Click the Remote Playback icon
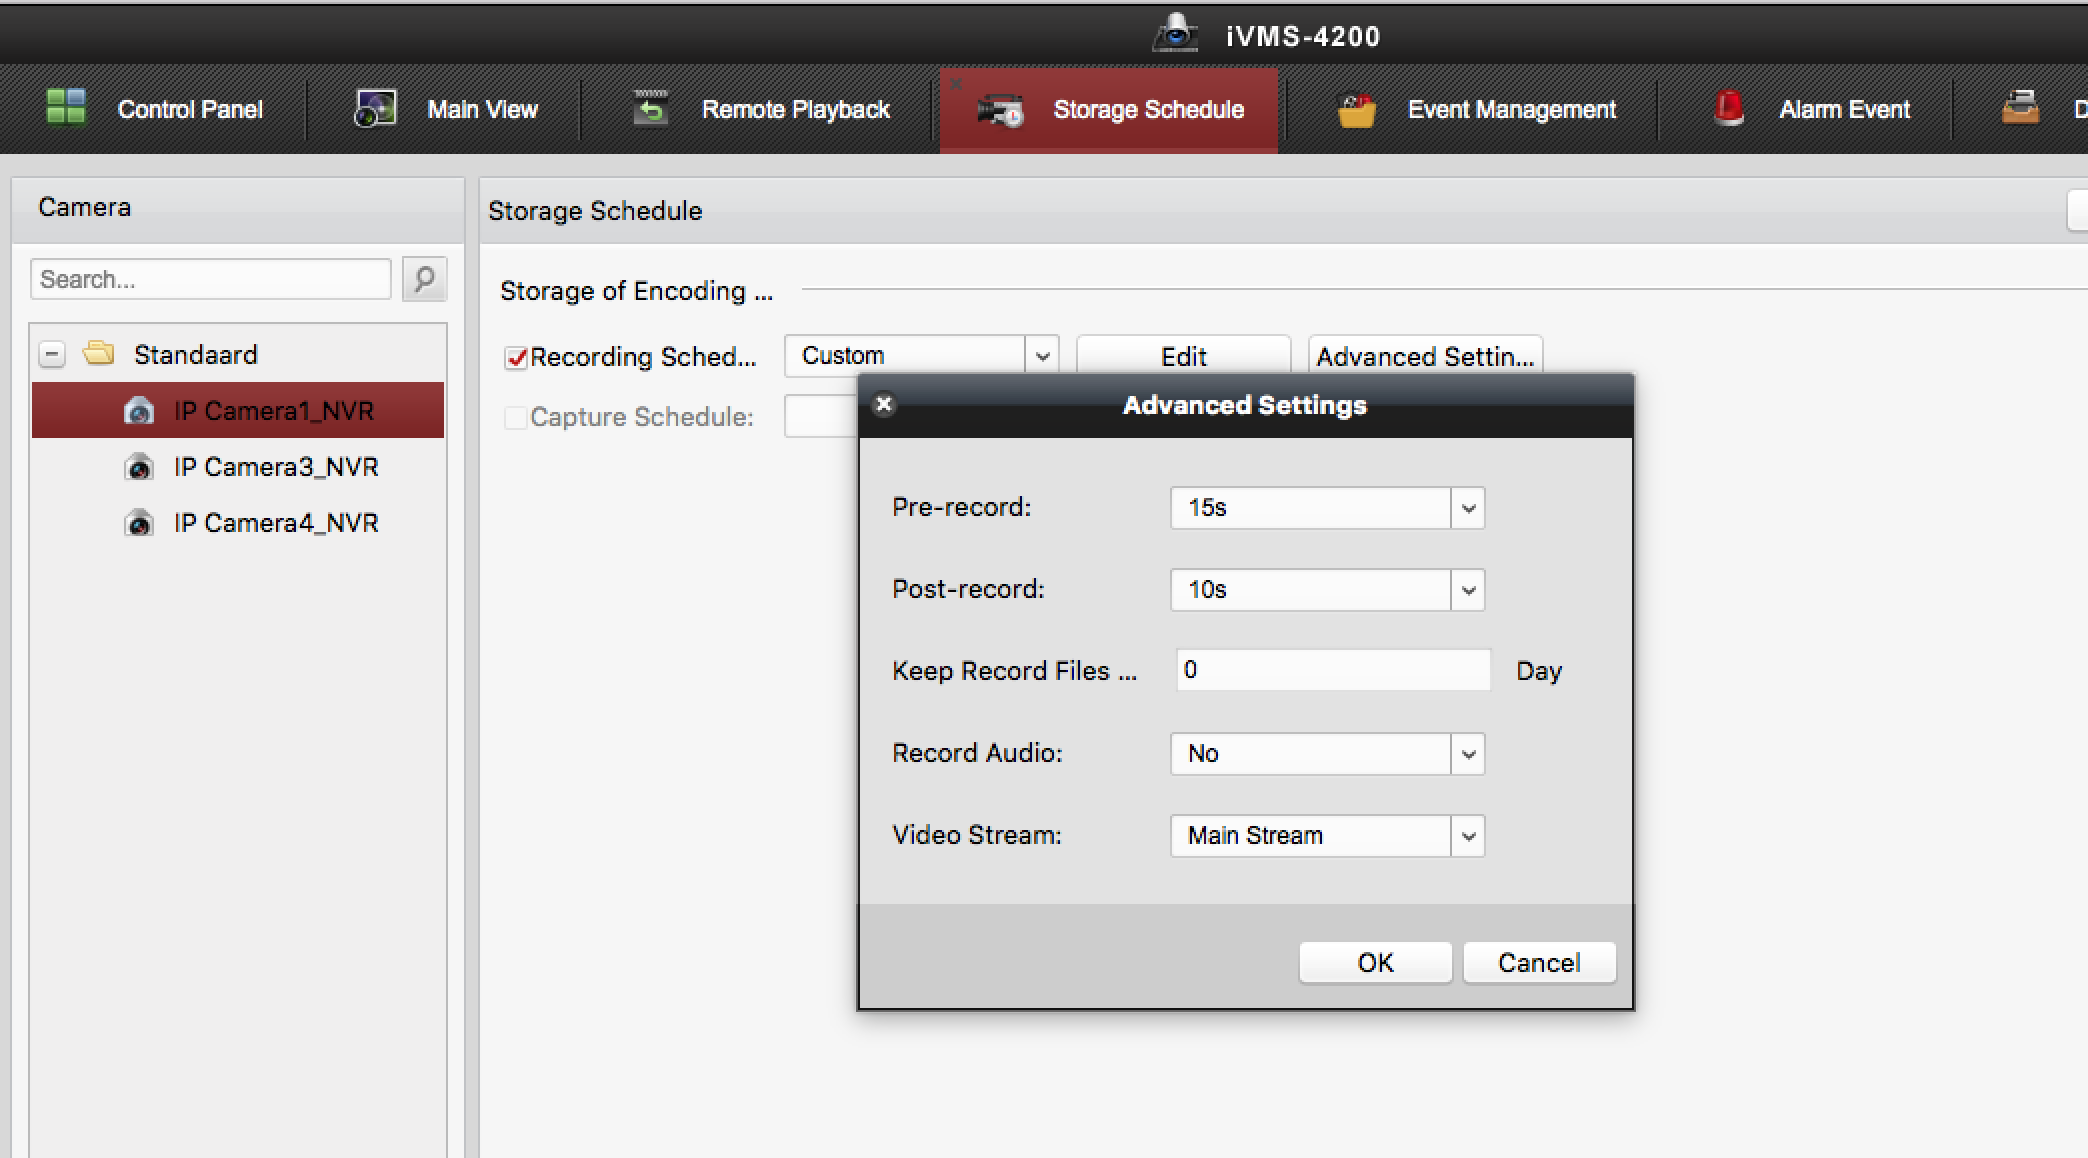The height and width of the screenshot is (1158, 2088). click(x=651, y=108)
